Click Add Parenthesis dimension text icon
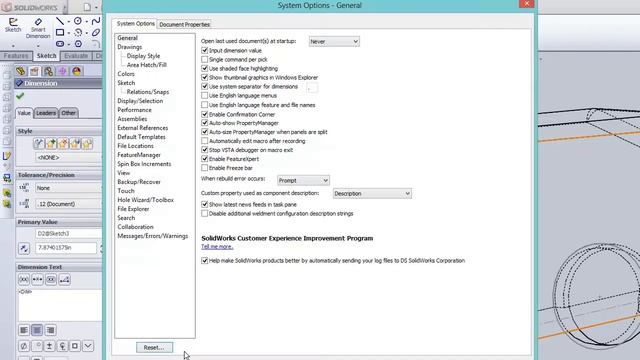This screenshot has width=640, height=360. 24,280
